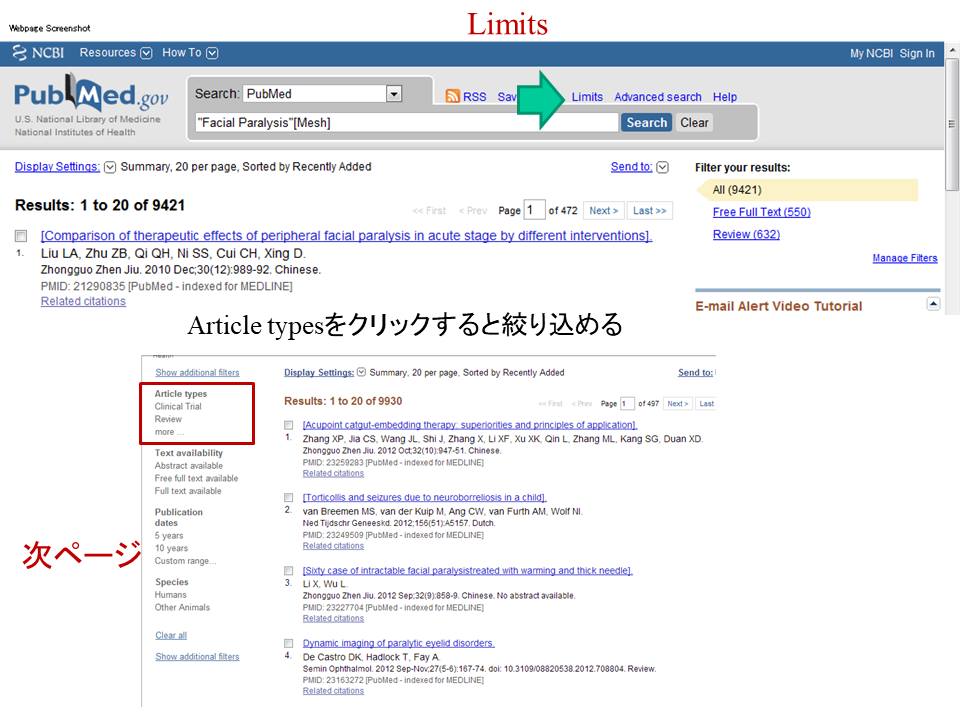Open the How To dropdown menu
Viewport: 960px width, 720px height.
[x=190, y=53]
